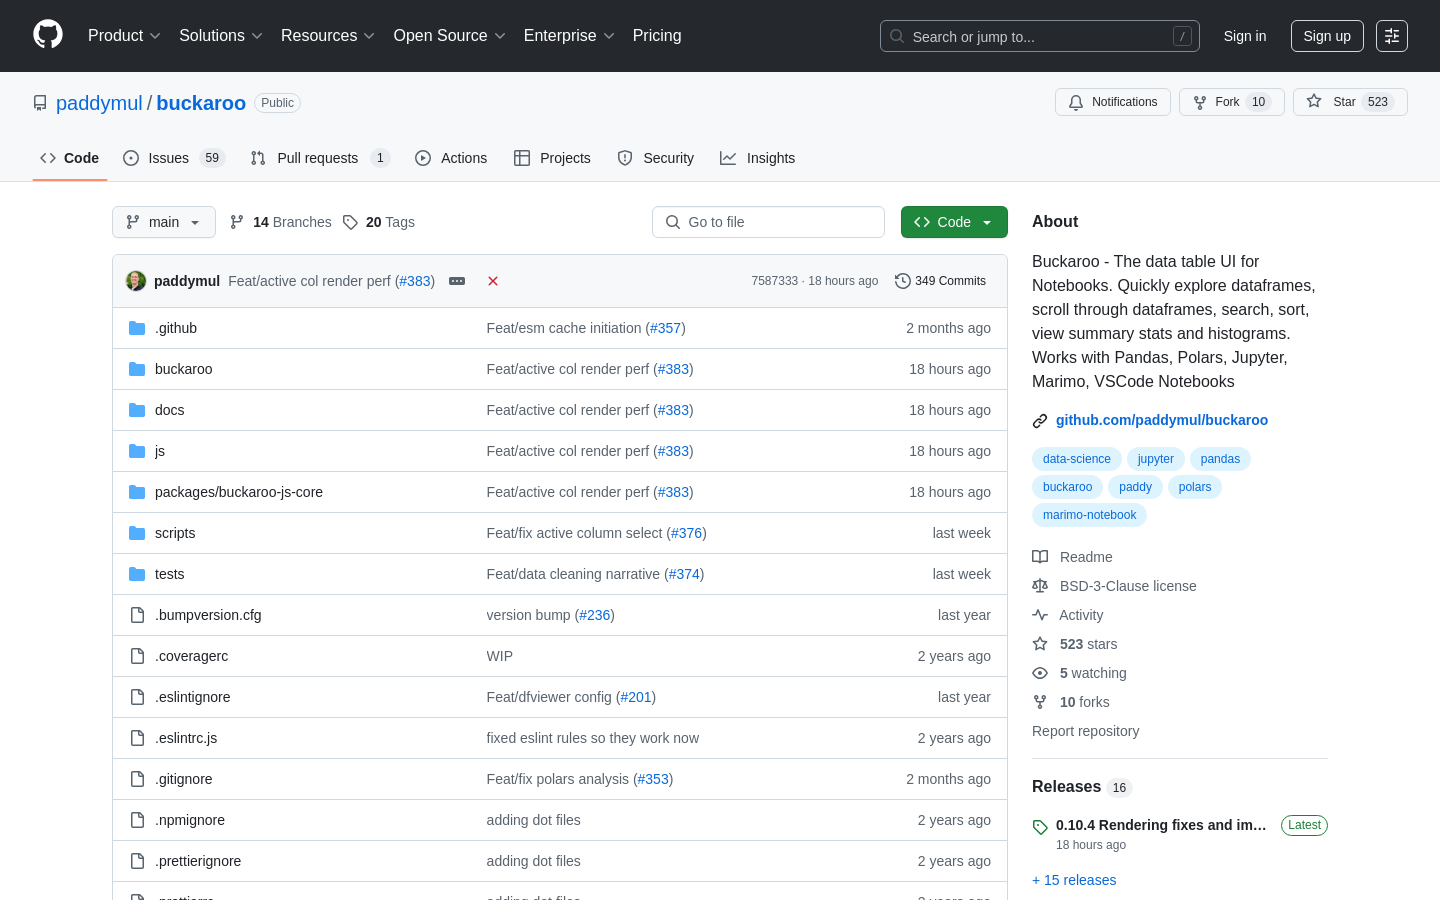Click the .bumpversion.cfg file icon
1440x900 pixels.
(137, 615)
